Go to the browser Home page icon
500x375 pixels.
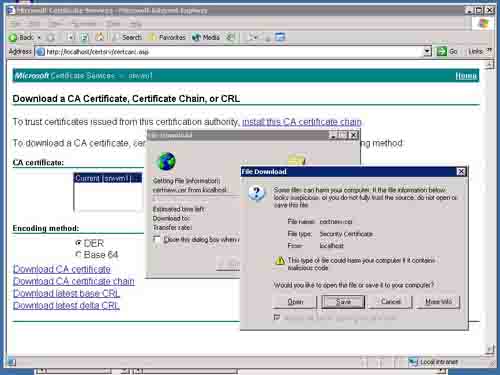click(x=99, y=37)
